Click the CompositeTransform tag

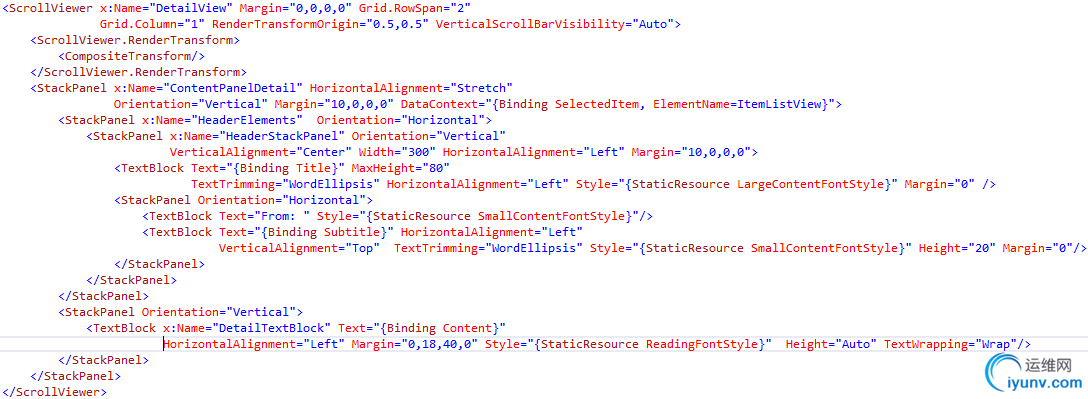pos(131,56)
